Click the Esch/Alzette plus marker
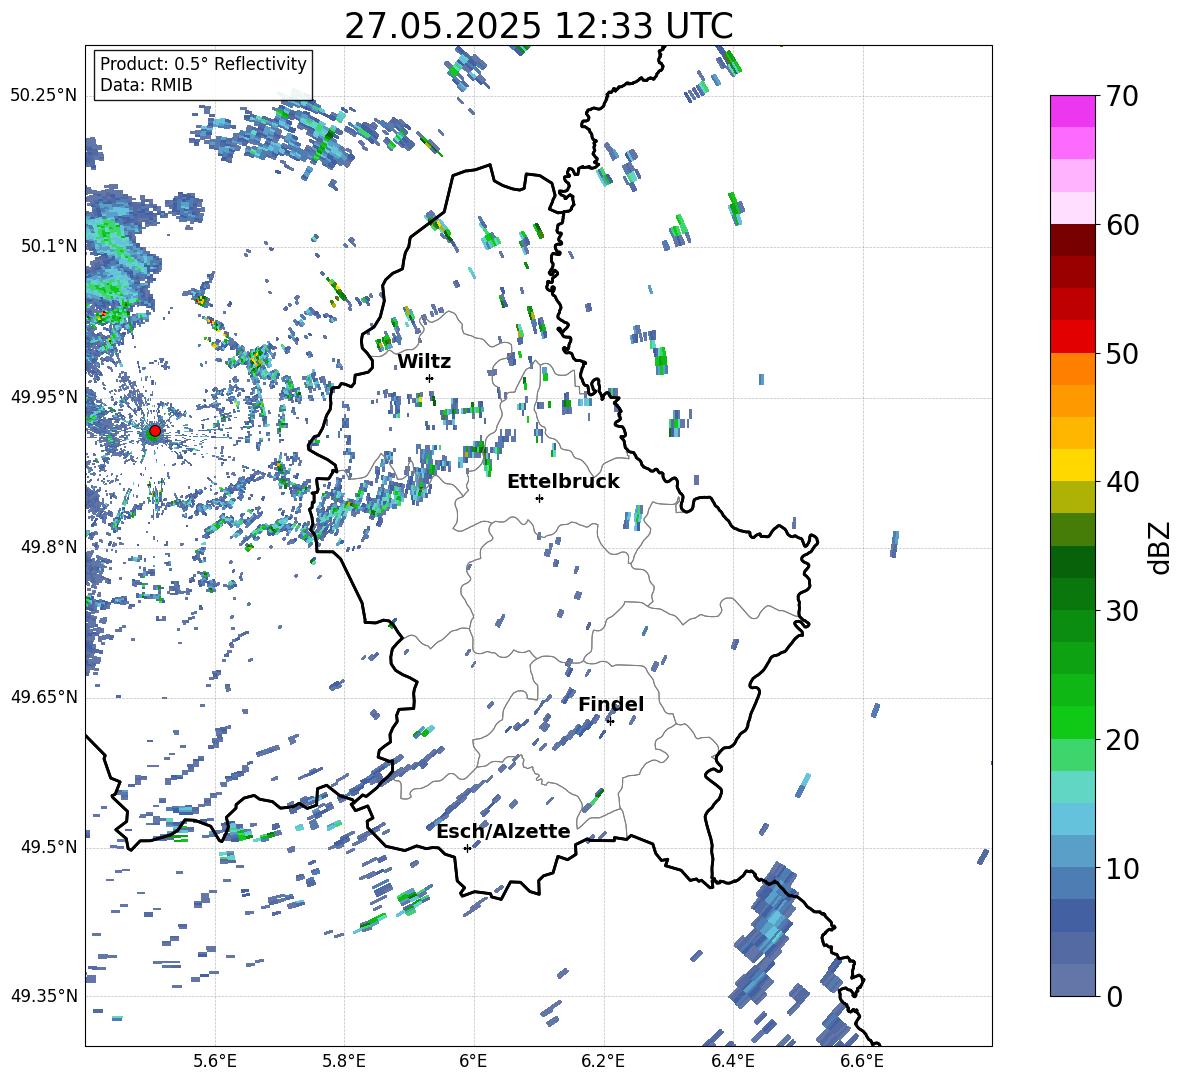The height and width of the screenshot is (1081, 1184). 467,848
